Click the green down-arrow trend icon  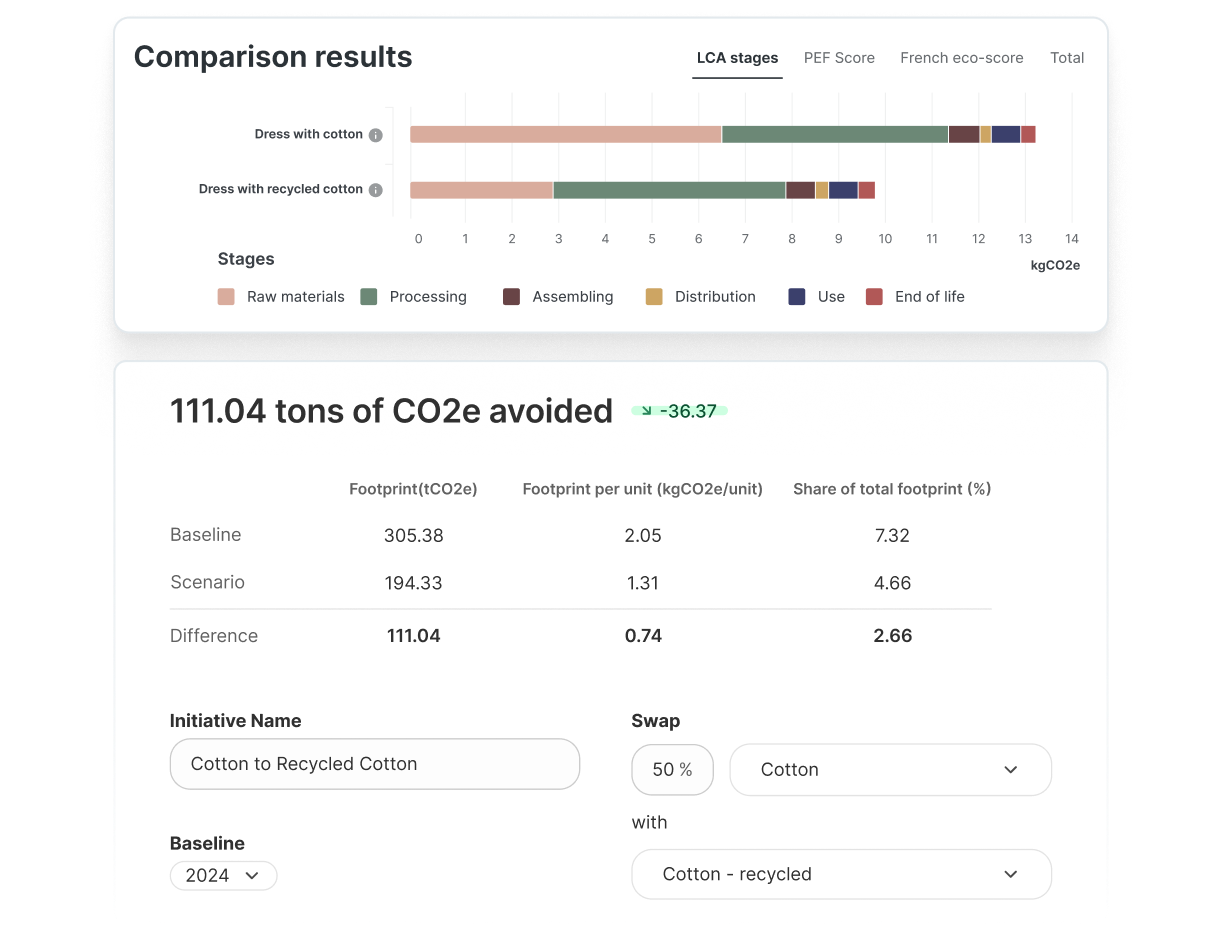click(646, 411)
